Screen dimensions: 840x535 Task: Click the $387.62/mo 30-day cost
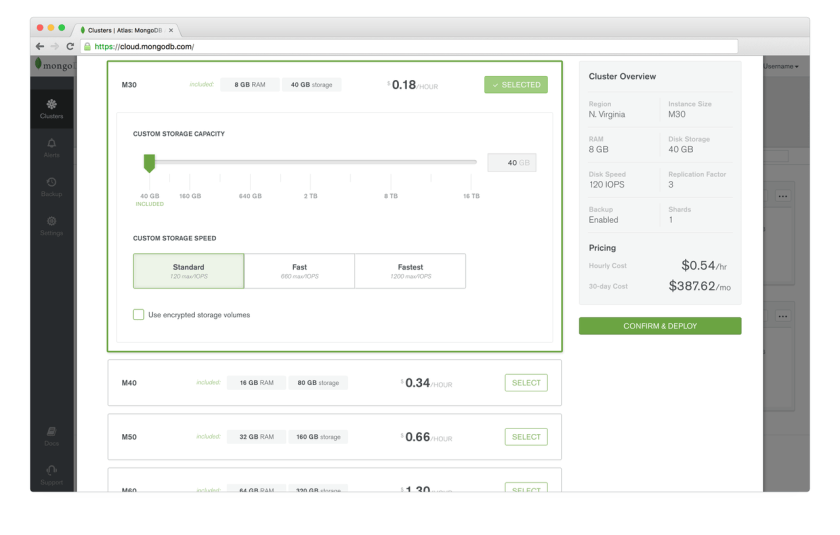point(700,286)
